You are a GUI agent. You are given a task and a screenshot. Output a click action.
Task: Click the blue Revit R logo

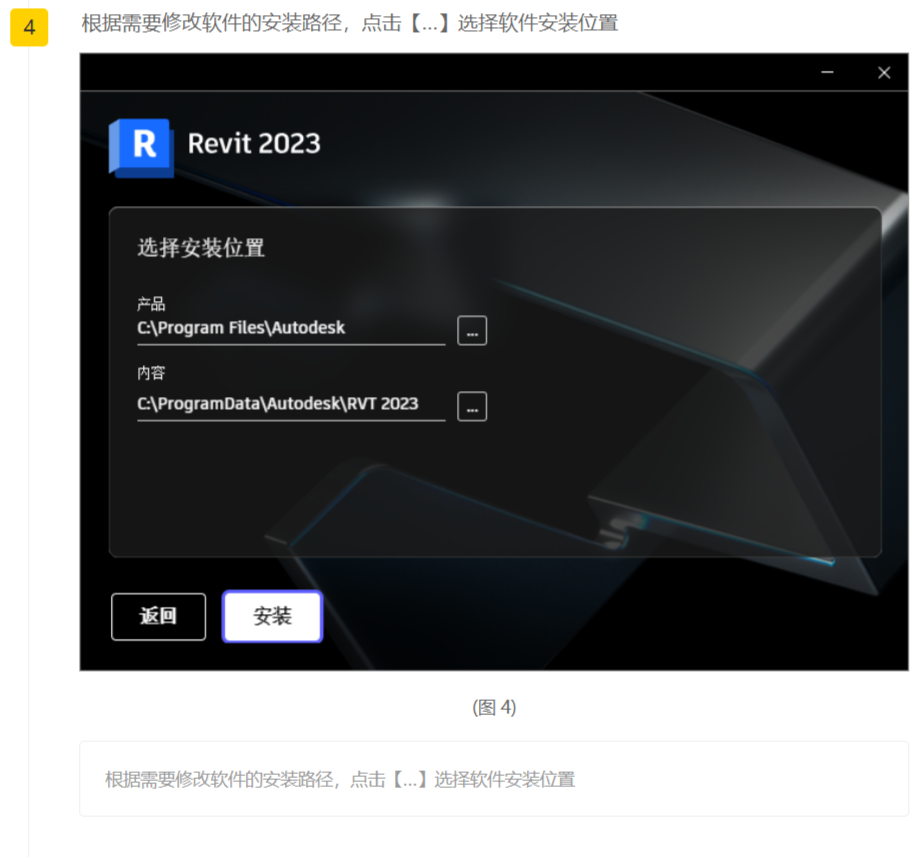coord(142,146)
